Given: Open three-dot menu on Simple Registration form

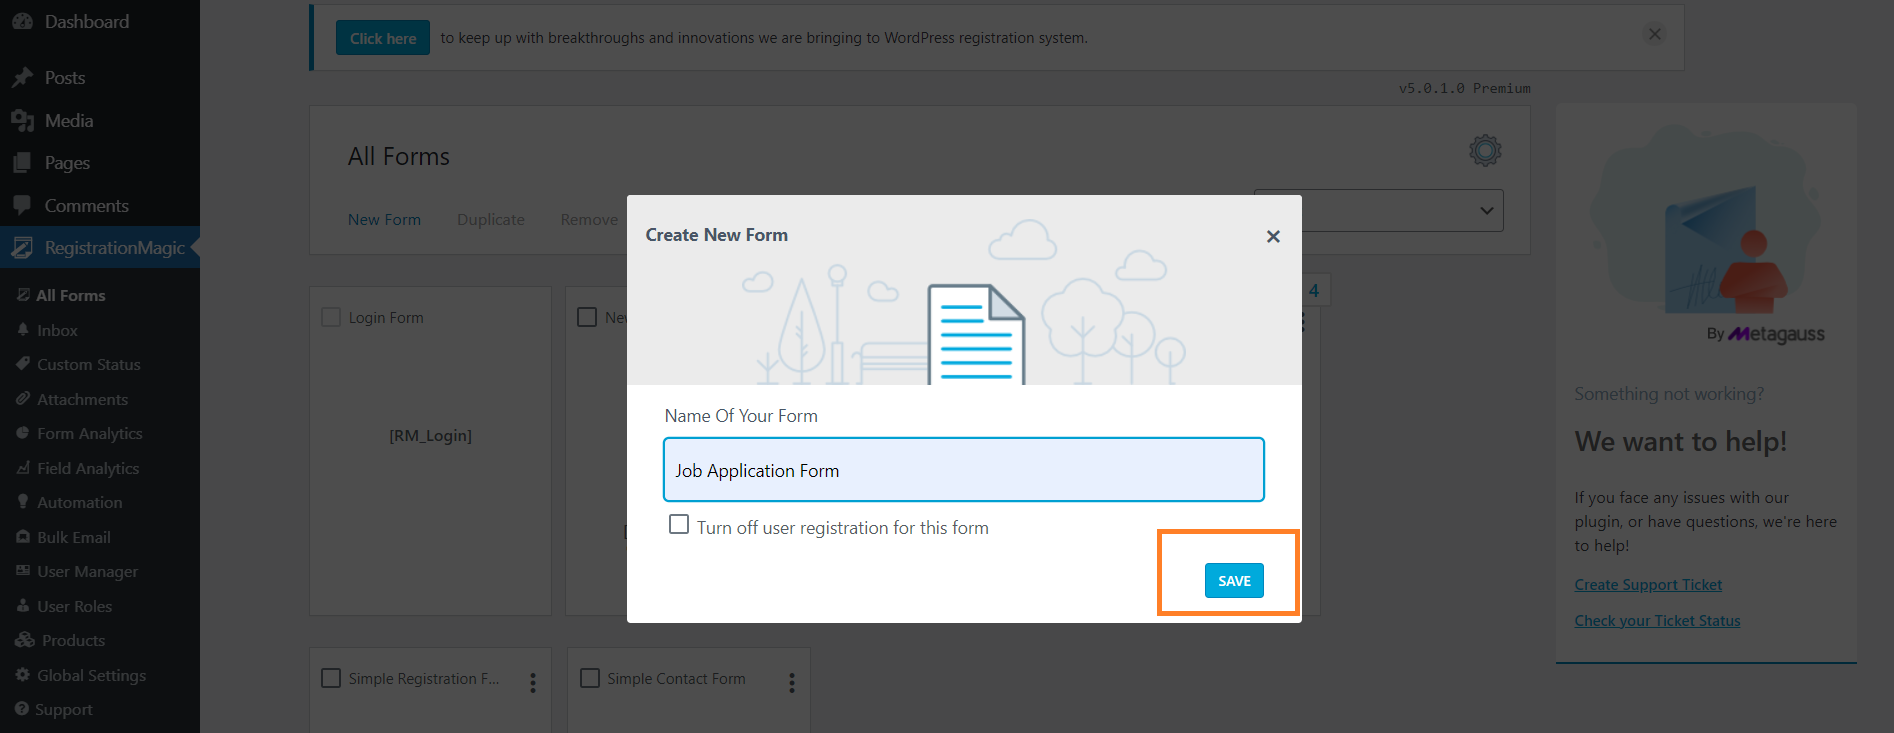Looking at the screenshot, I should [533, 682].
